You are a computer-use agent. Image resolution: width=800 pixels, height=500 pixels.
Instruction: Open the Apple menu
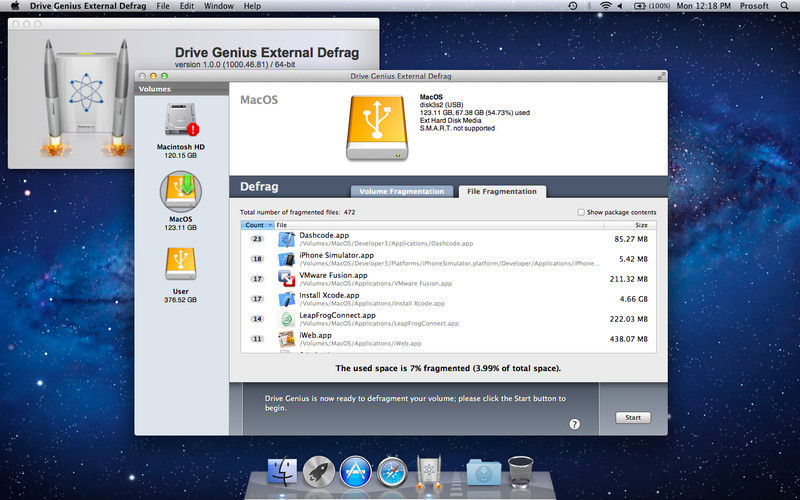coord(15,6)
